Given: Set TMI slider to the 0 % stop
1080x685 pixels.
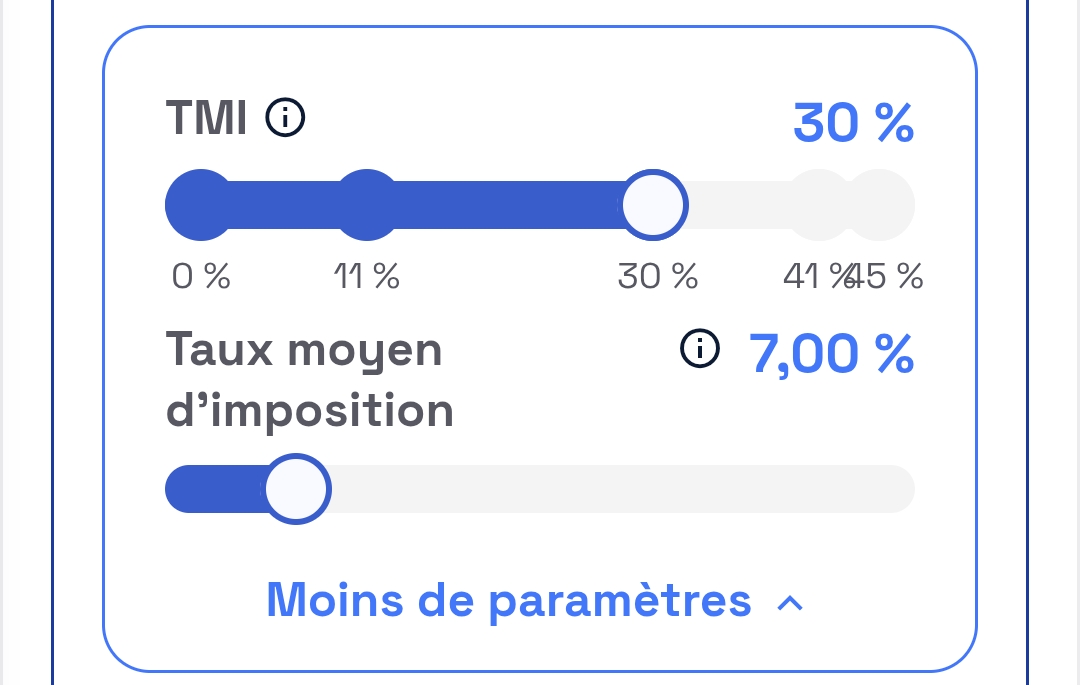Looking at the screenshot, I should pyautogui.click(x=200, y=205).
